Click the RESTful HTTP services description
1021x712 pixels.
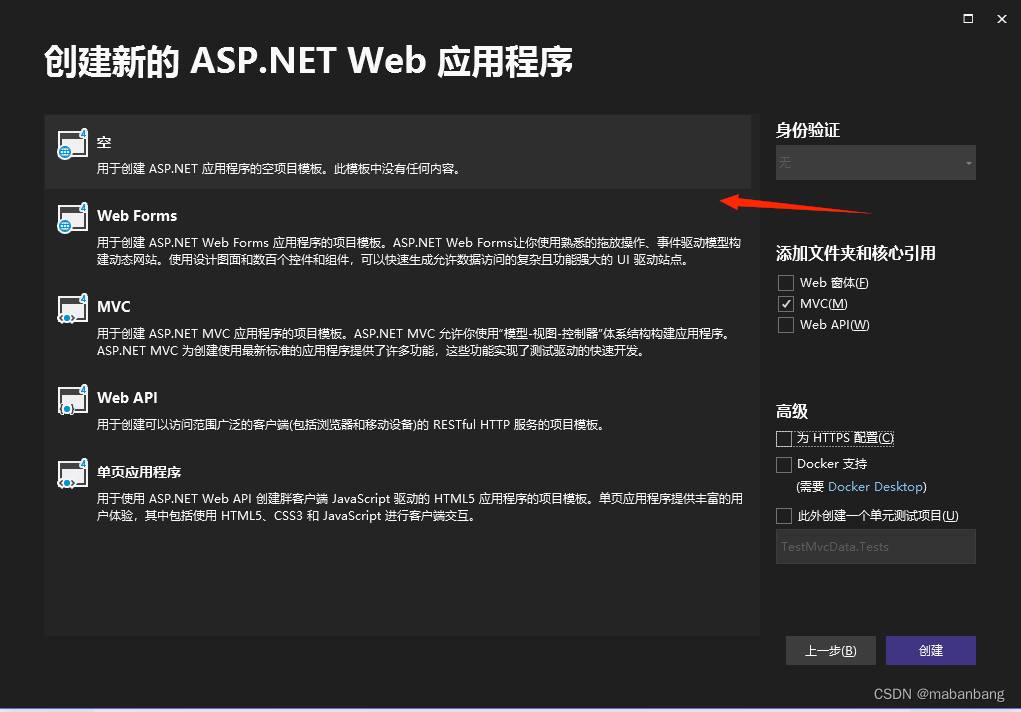pyautogui.click(x=352, y=425)
